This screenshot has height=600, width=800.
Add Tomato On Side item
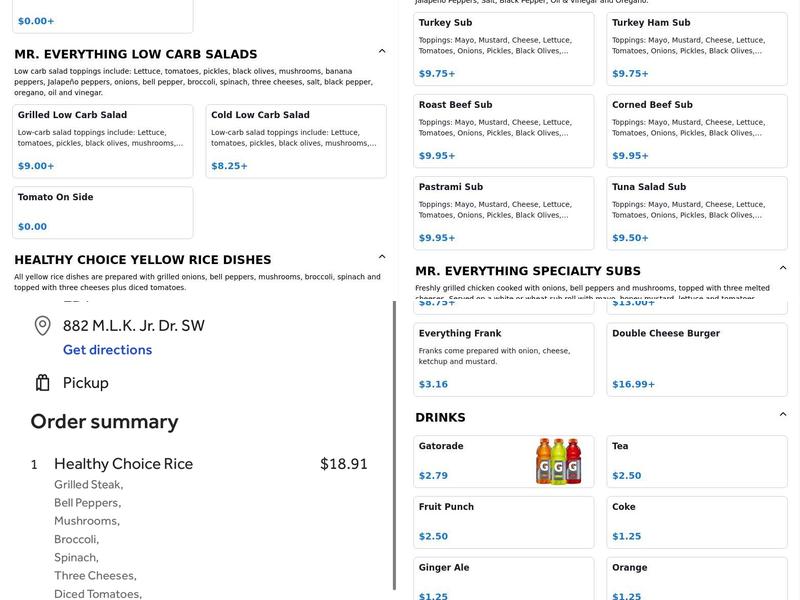pos(103,212)
